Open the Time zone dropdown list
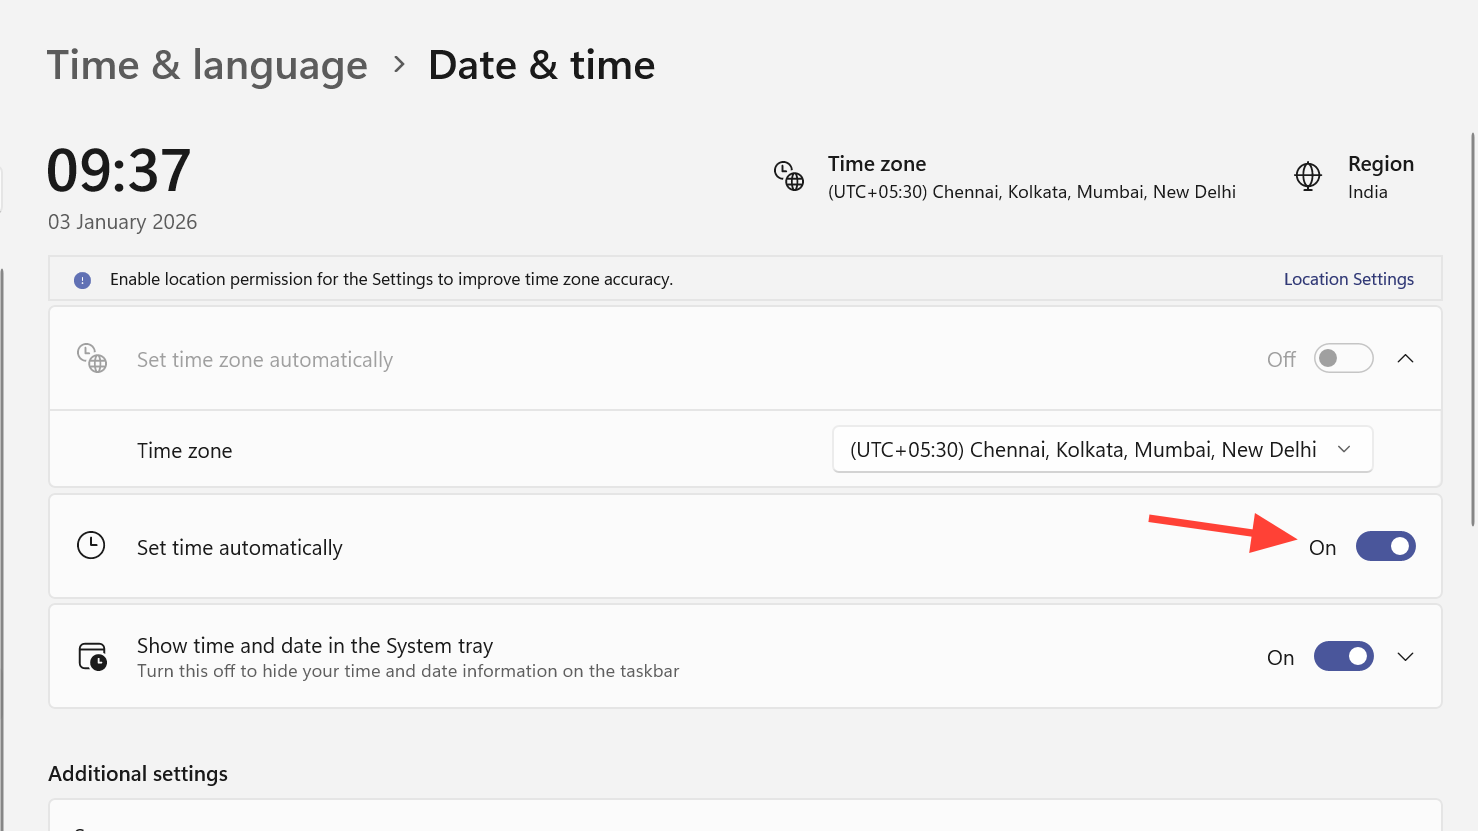Screen dimensions: 1478x831 click(1102, 450)
